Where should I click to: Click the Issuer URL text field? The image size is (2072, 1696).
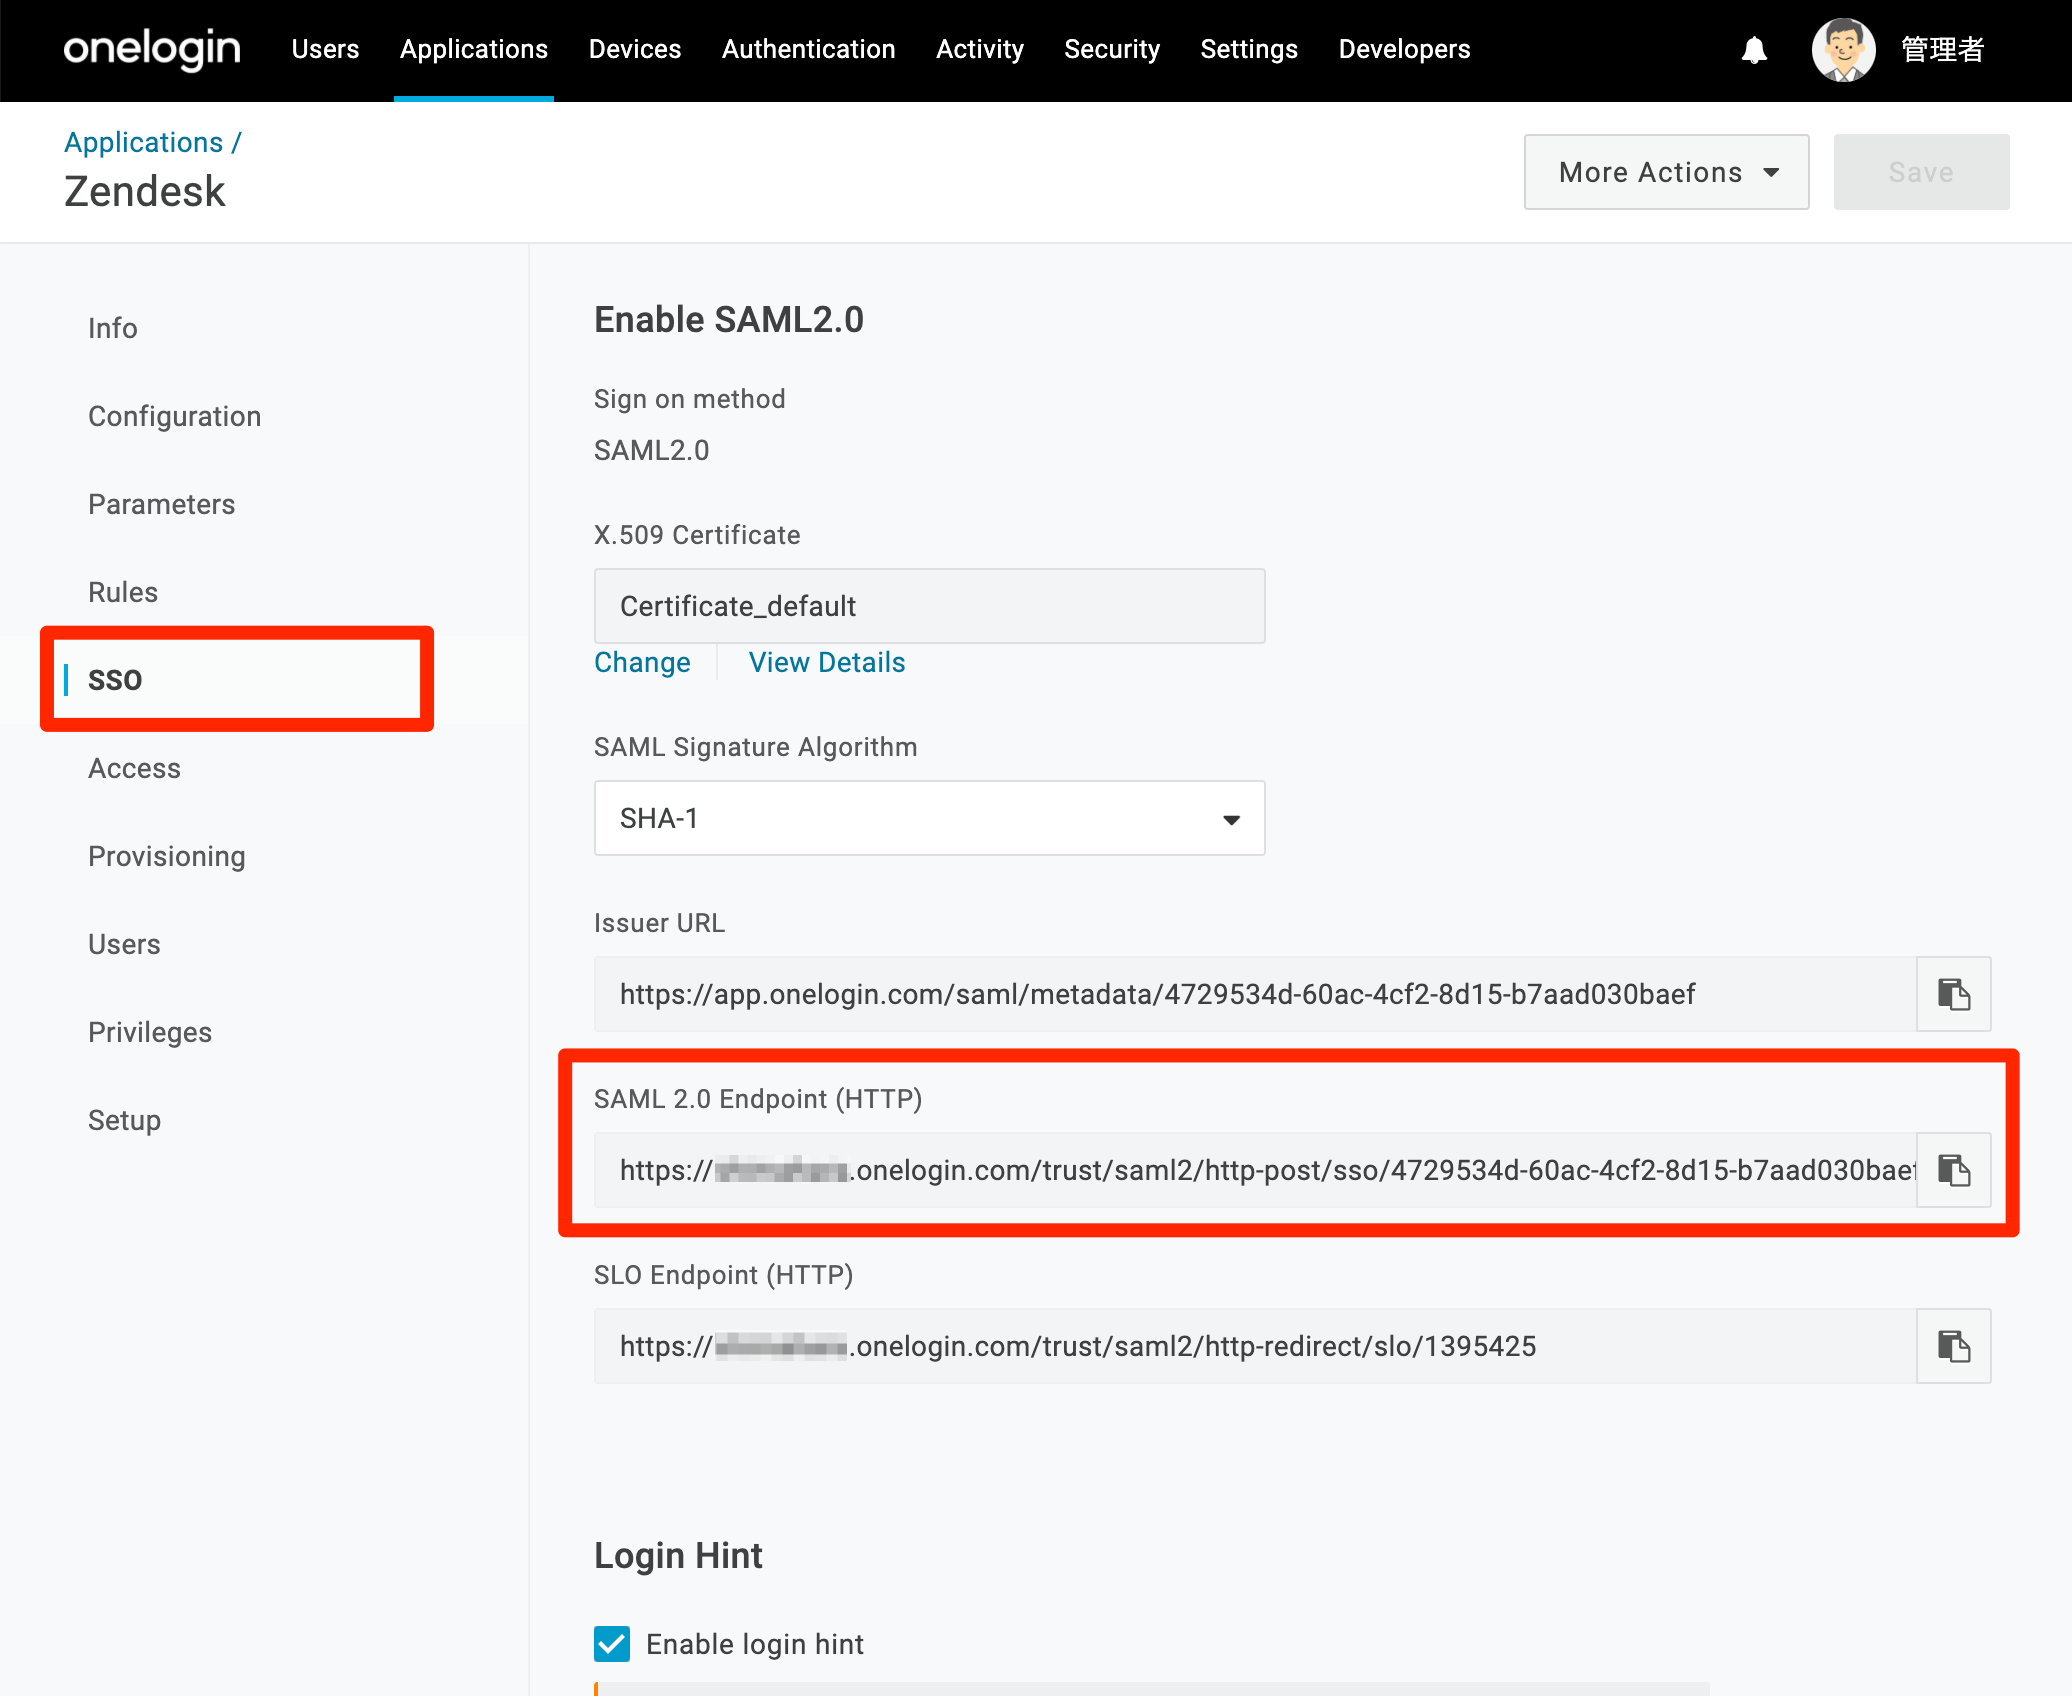1255,994
